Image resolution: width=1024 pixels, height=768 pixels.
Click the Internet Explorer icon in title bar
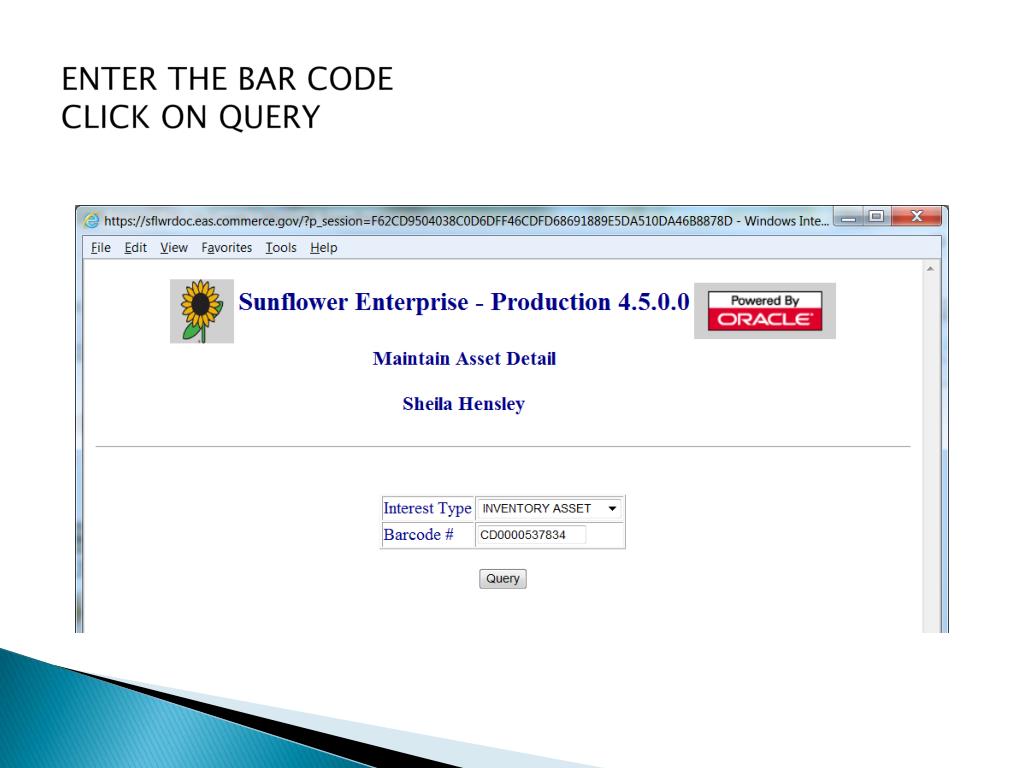tap(91, 221)
